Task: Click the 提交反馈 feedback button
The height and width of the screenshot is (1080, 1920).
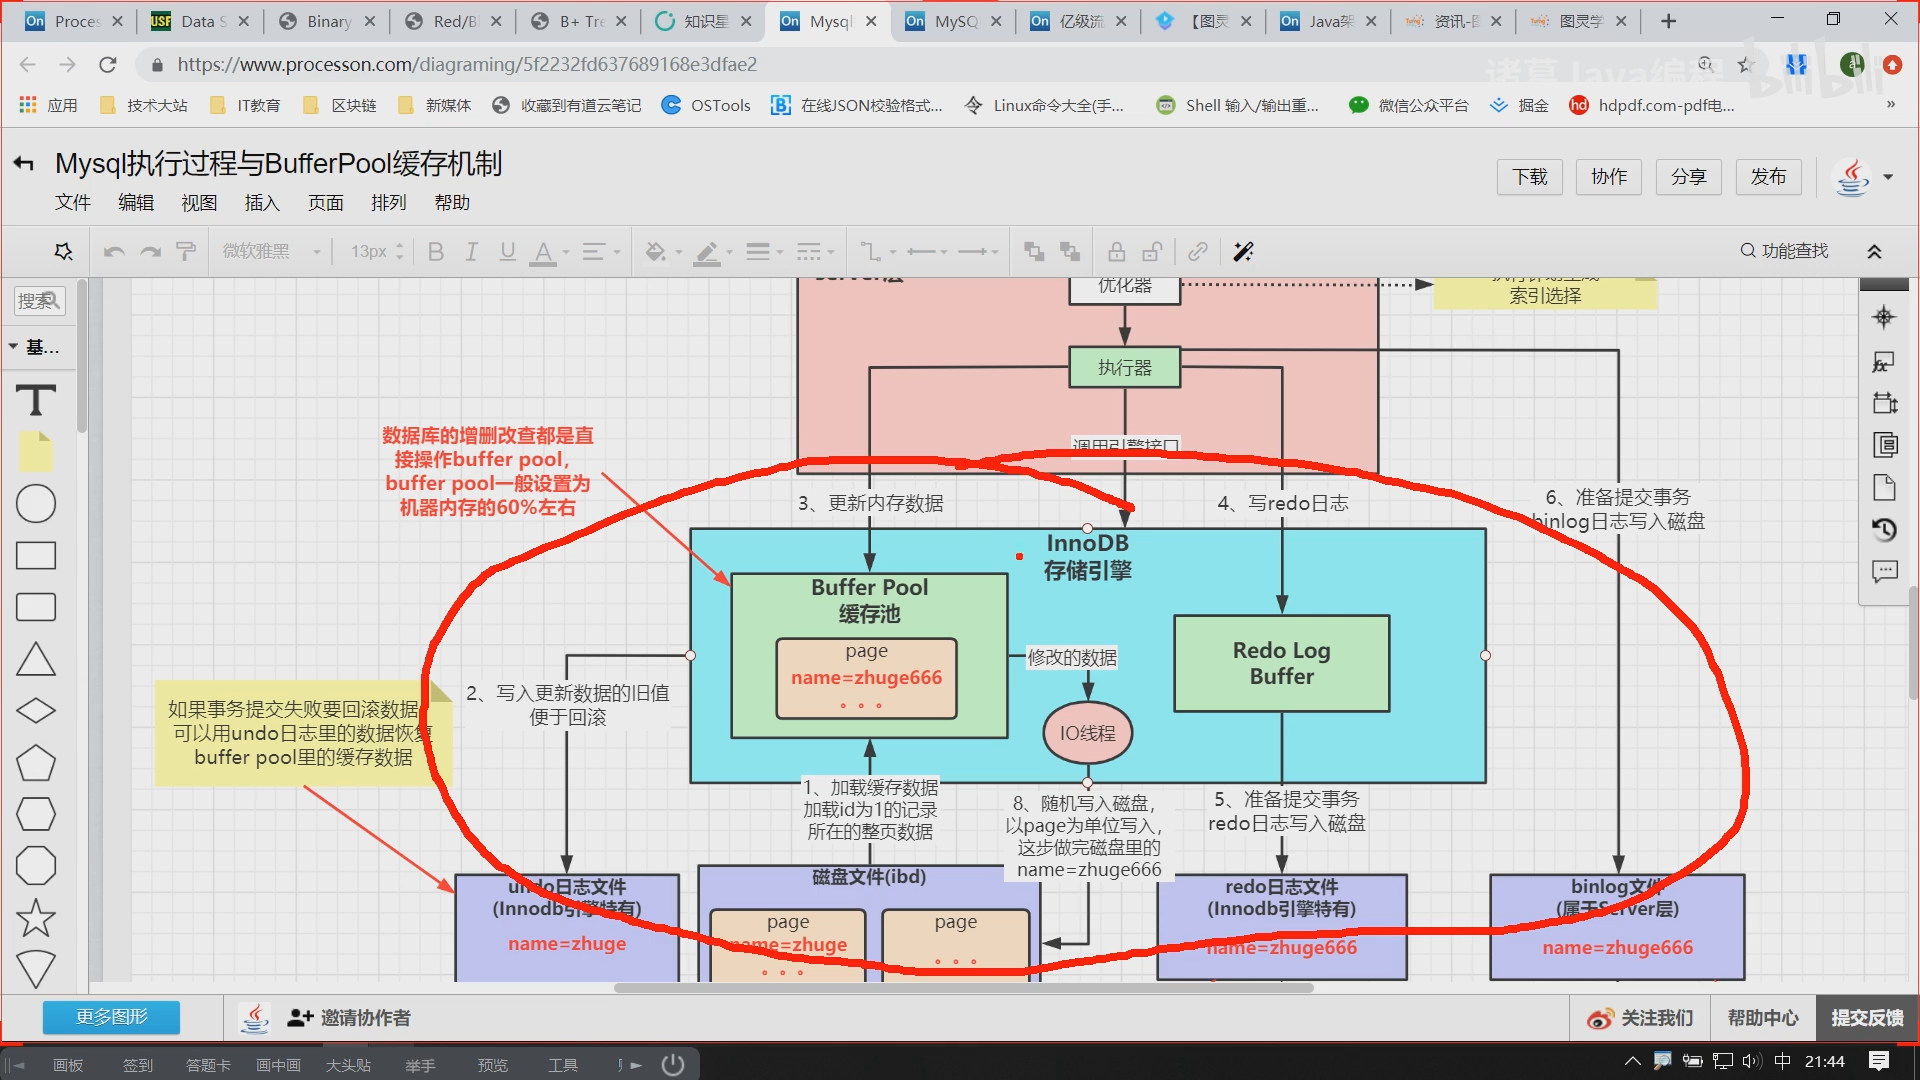Action: pos(1867,1018)
